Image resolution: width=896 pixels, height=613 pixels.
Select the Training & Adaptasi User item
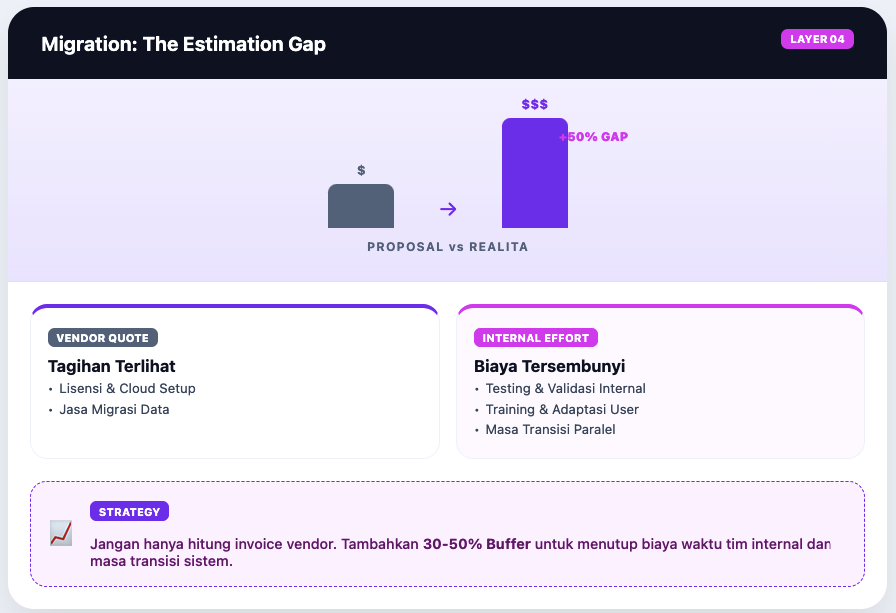click(562, 410)
